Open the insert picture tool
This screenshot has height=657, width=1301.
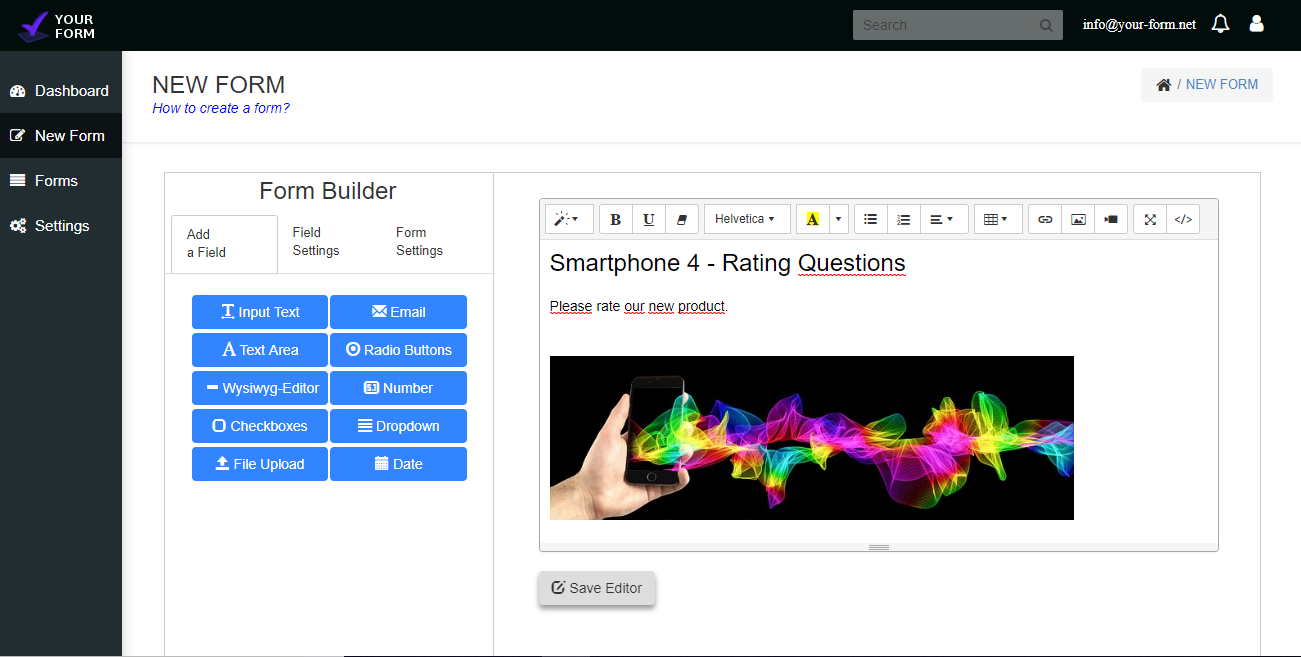pos(1078,219)
